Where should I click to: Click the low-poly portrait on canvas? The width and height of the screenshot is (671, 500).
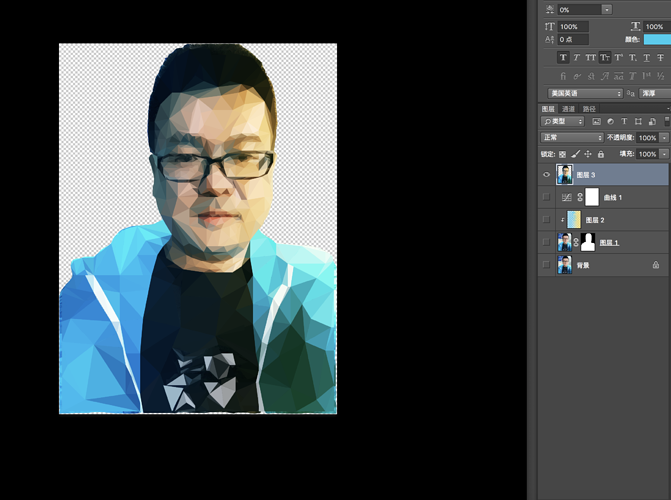point(198,228)
